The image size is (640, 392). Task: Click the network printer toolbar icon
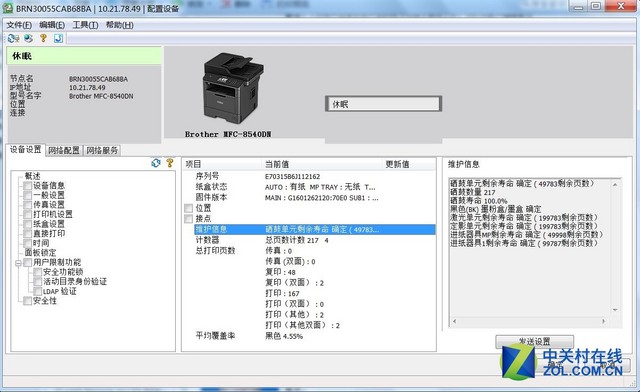pyautogui.click(x=28, y=38)
